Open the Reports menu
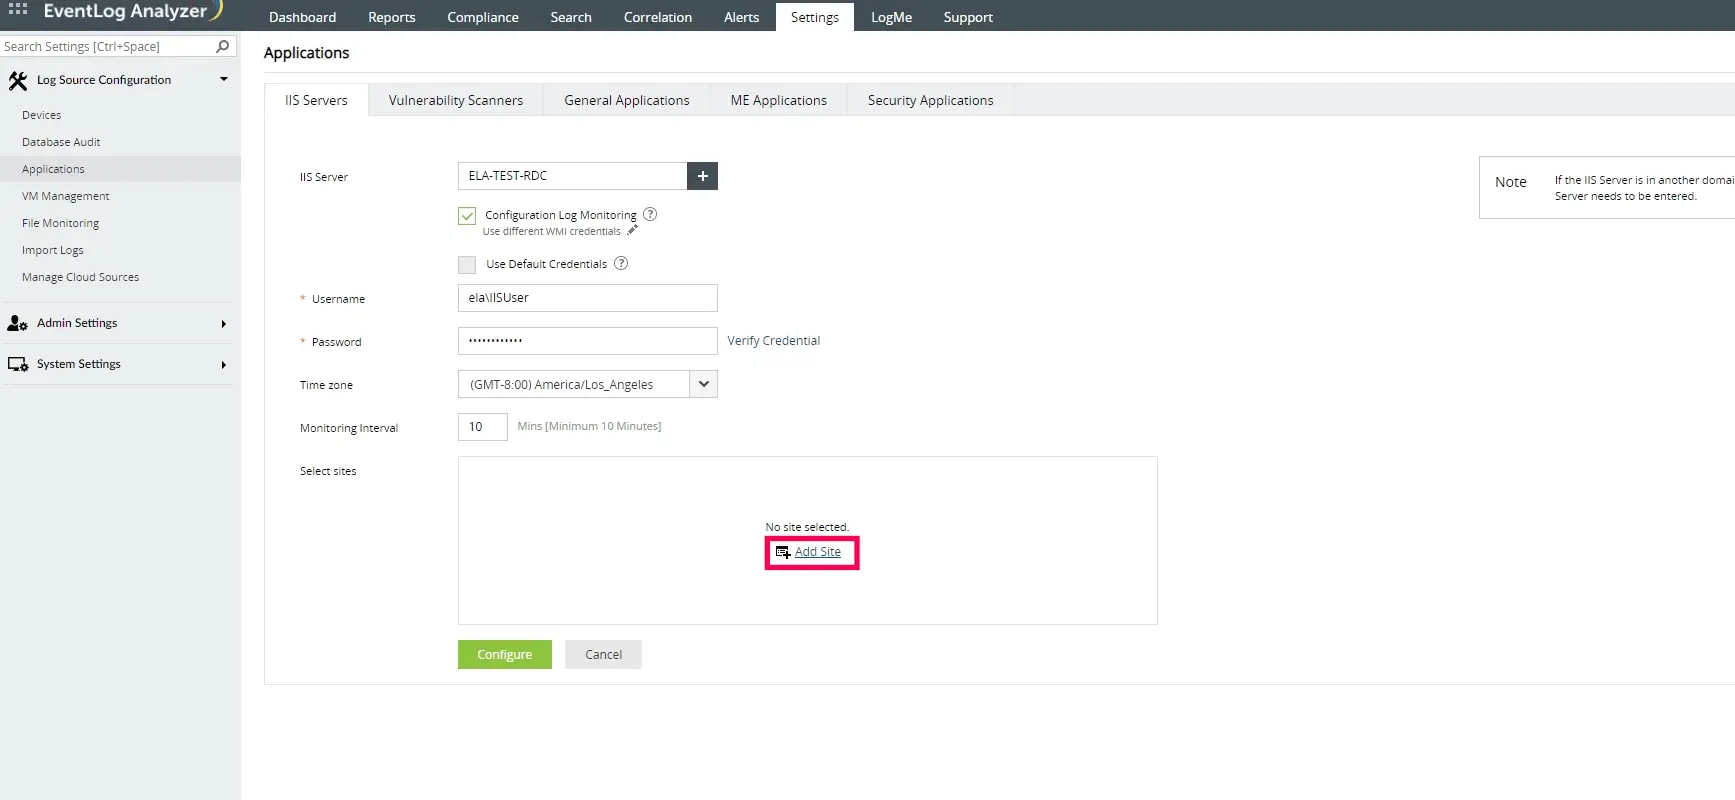This screenshot has width=1735, height=800. [x=392, y=17]
